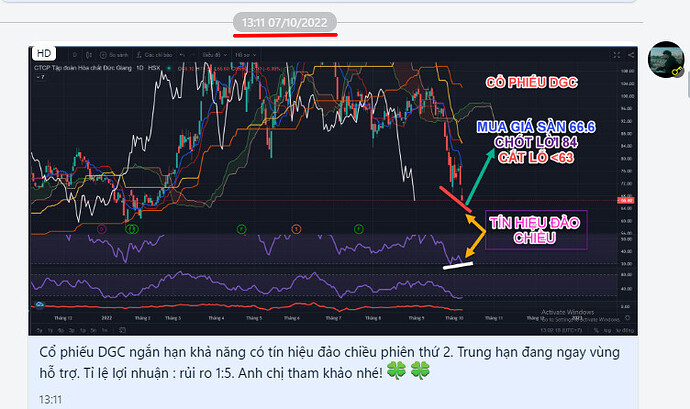
Task: Collapse the indicator legend toggle showing 7
Action: 40,77
